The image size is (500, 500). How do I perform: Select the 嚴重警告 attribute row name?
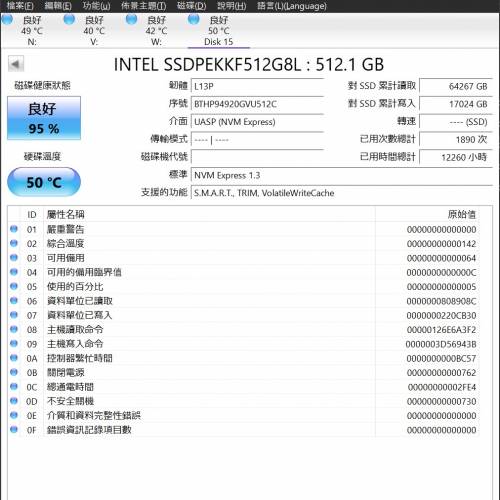(x=65, y=229)
